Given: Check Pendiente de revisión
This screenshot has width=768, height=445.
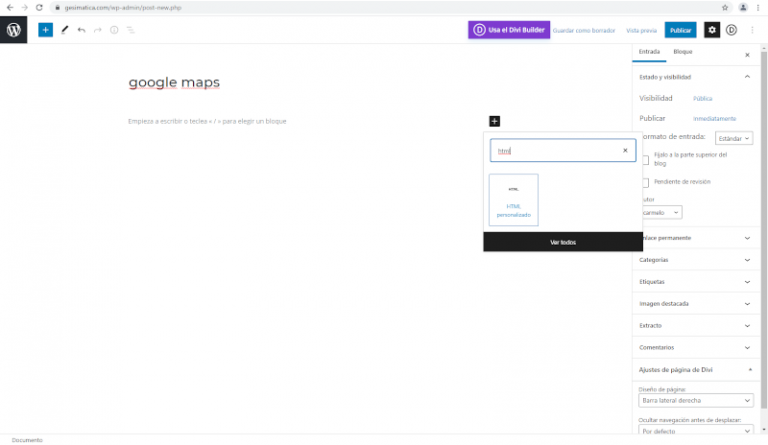Looking at the screenshot, I should tap(646, 183).
